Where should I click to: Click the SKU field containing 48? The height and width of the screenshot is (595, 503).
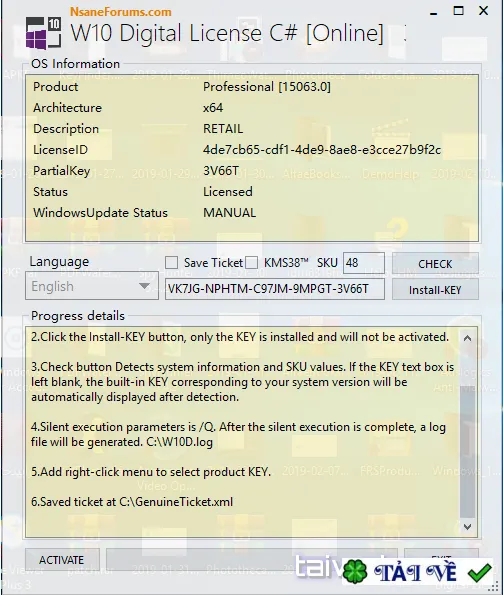click(x=363, y=263)
